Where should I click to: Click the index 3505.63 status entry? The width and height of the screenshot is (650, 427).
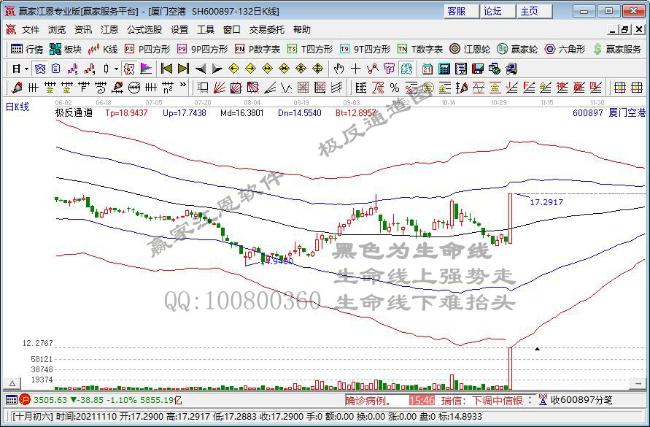pyautogui.click(x=108, y=400)
